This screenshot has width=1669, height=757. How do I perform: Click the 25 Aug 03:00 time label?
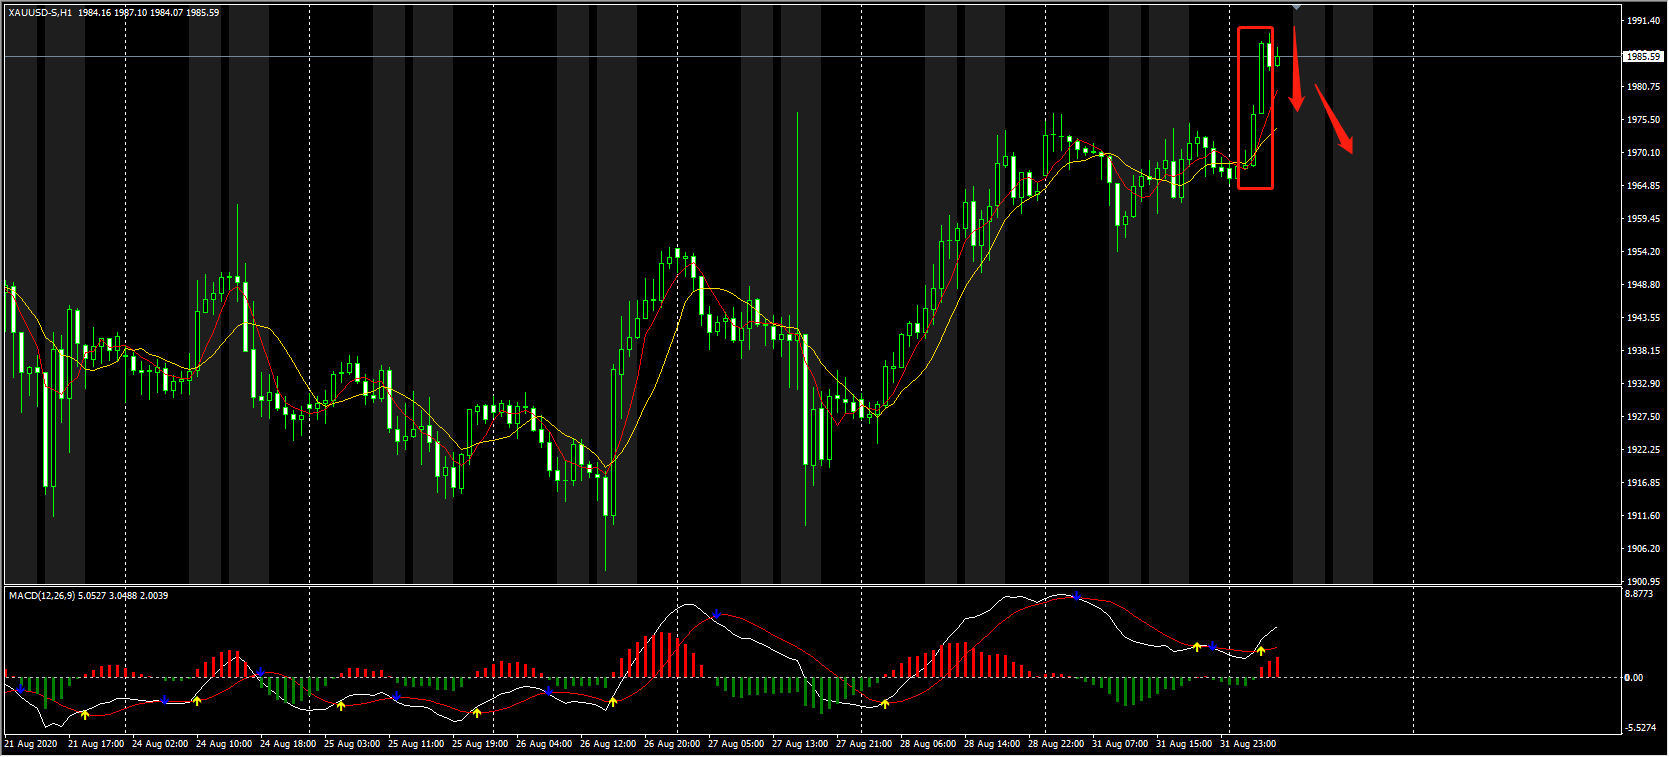click(x=352, y=744)
